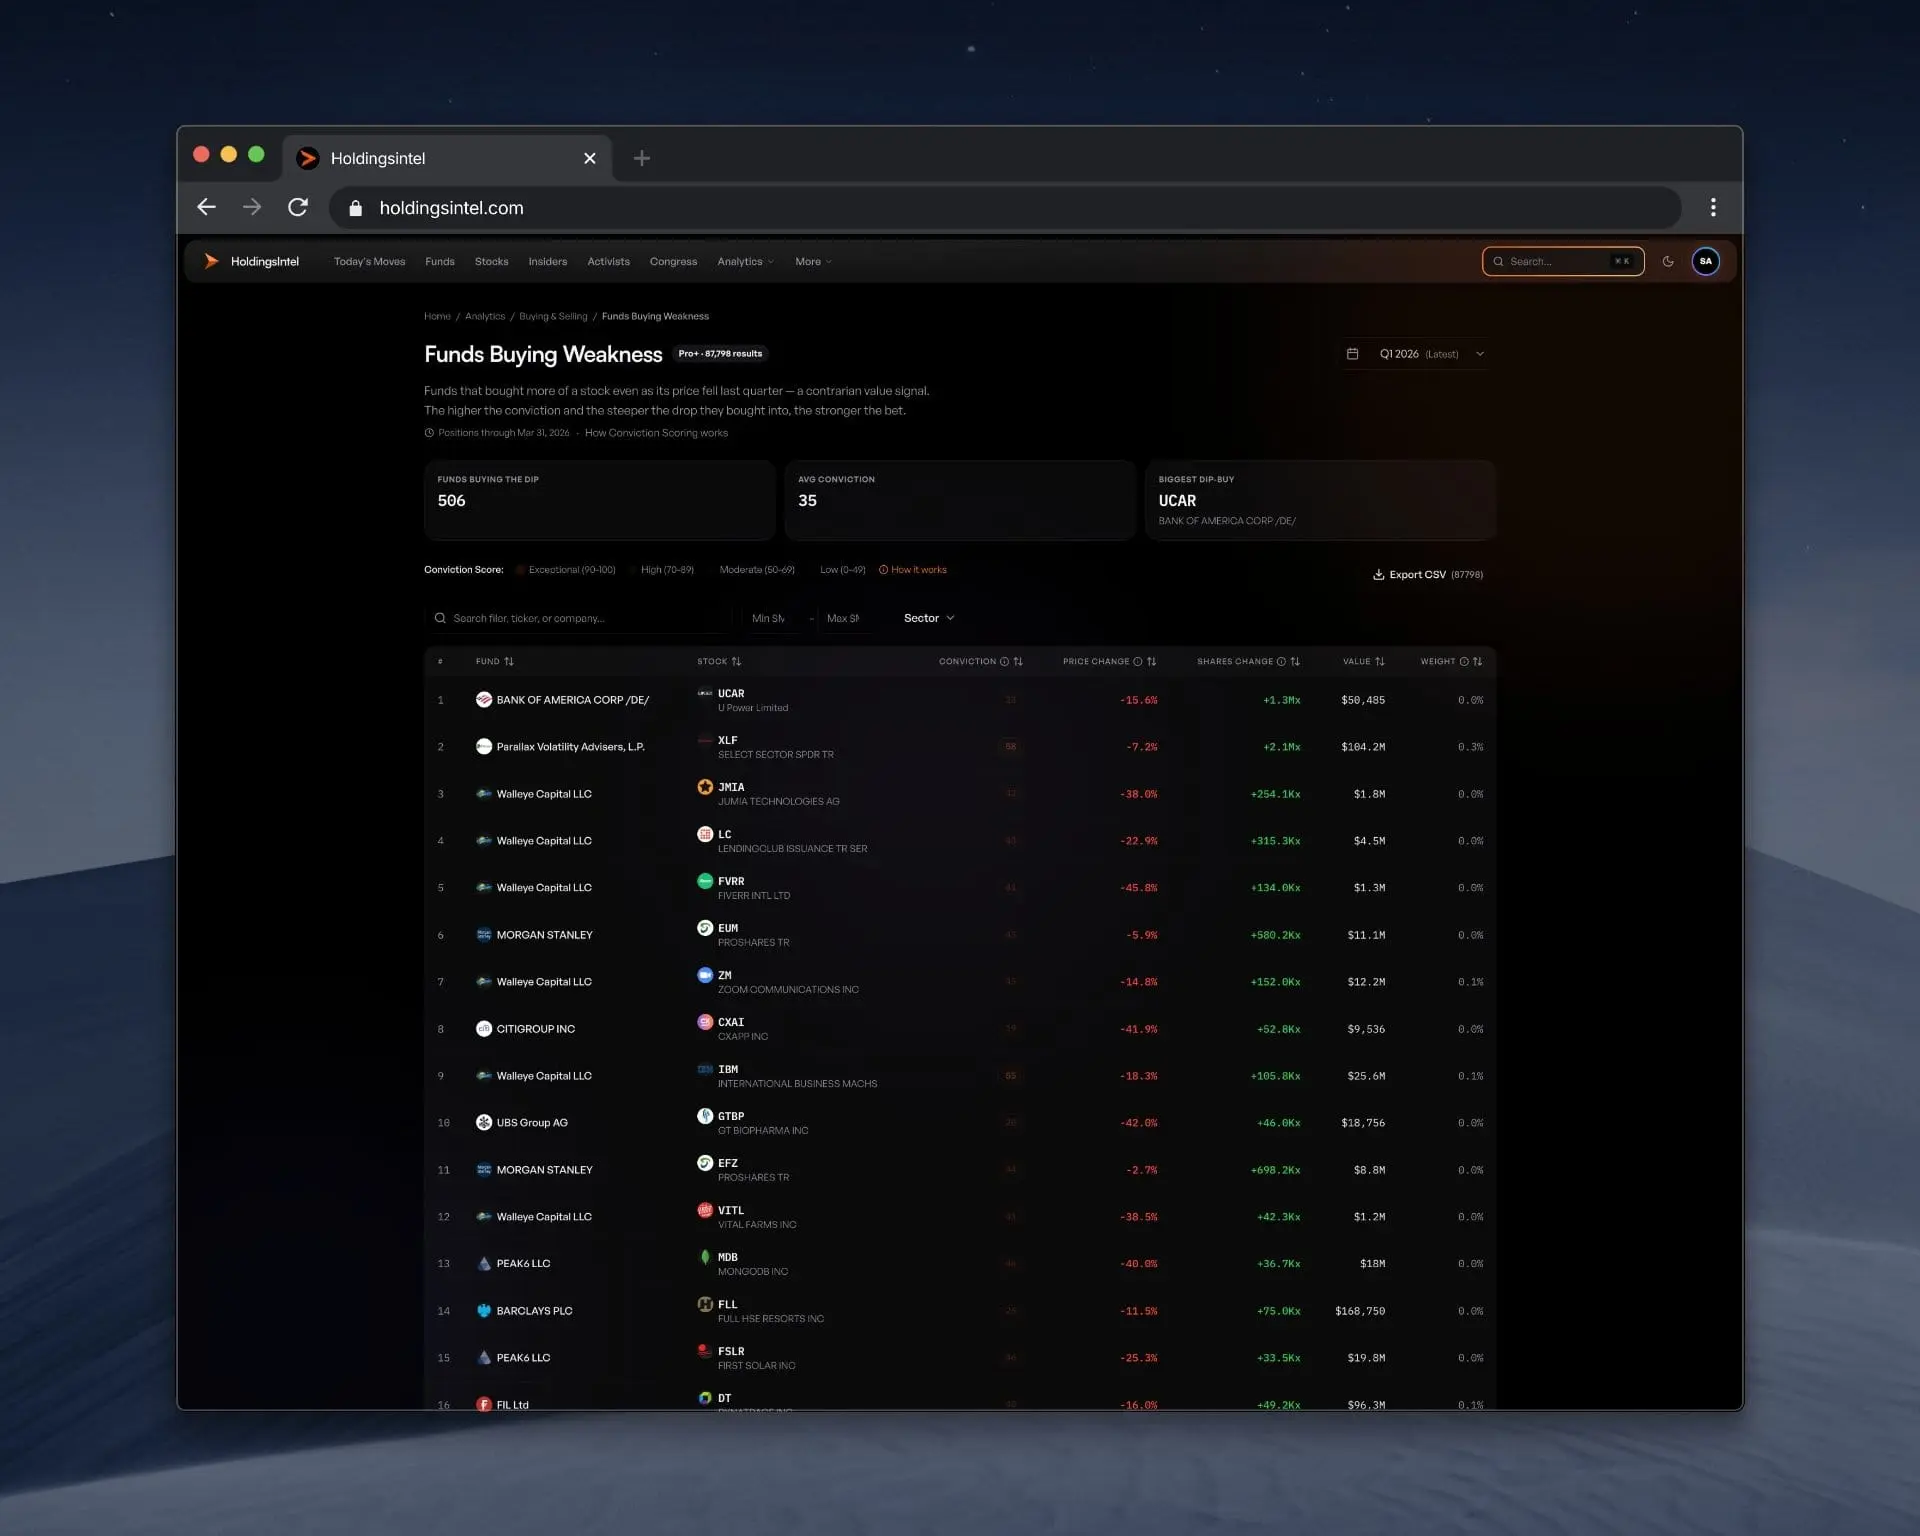Open Congress nav item

click(673, 261)
